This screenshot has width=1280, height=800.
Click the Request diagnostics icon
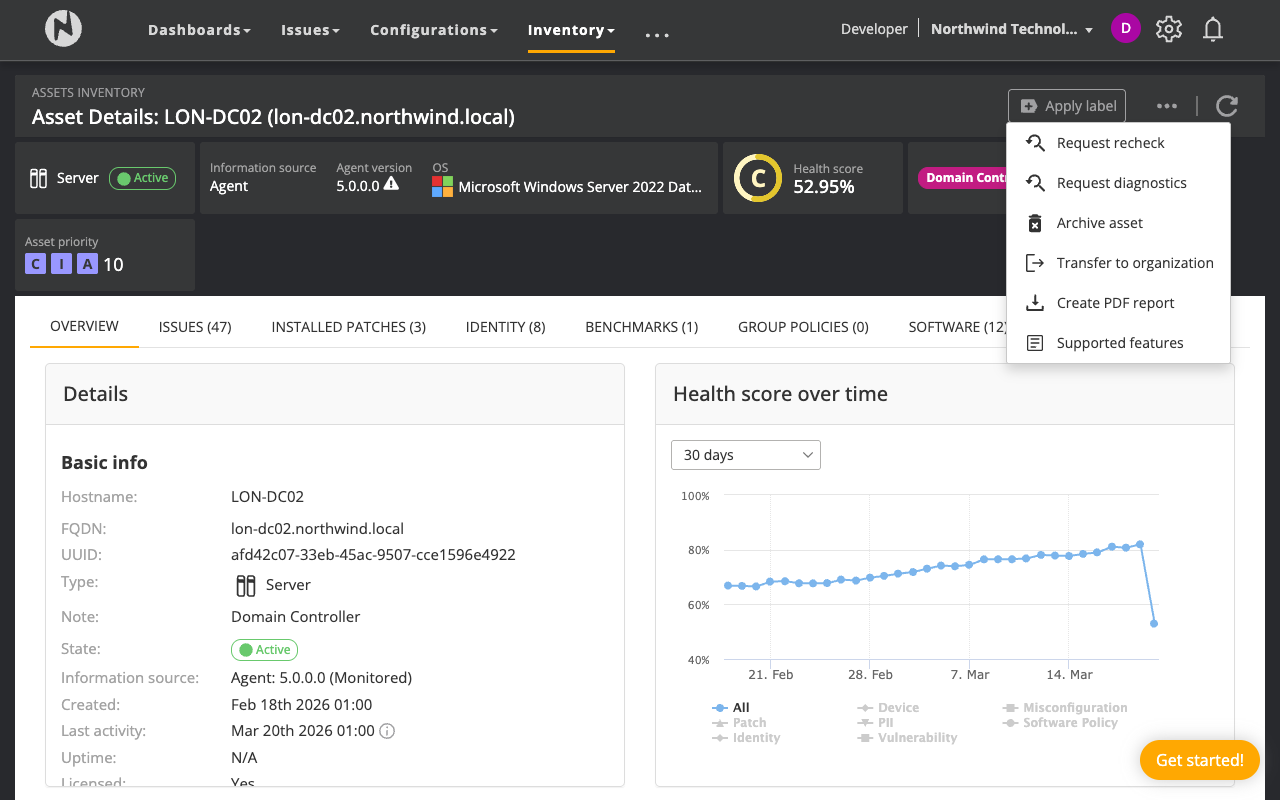click(x=1036, y=183)
